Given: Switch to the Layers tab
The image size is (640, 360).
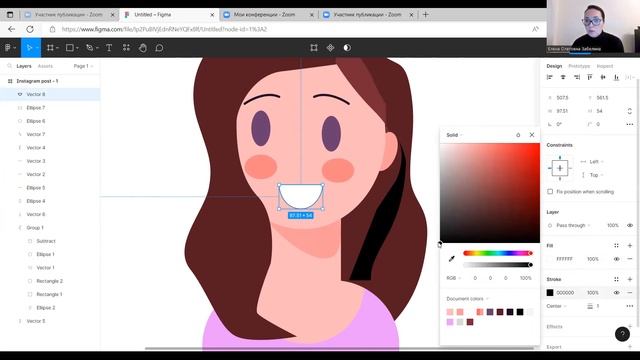Looking at the screenshot, I should (24, 66).
